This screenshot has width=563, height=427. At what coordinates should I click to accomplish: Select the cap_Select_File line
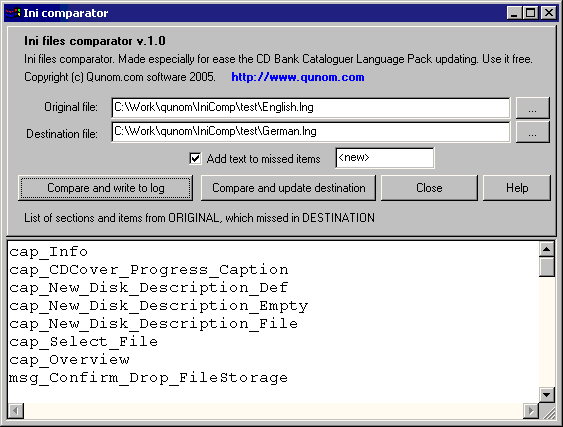coord(83,342)
